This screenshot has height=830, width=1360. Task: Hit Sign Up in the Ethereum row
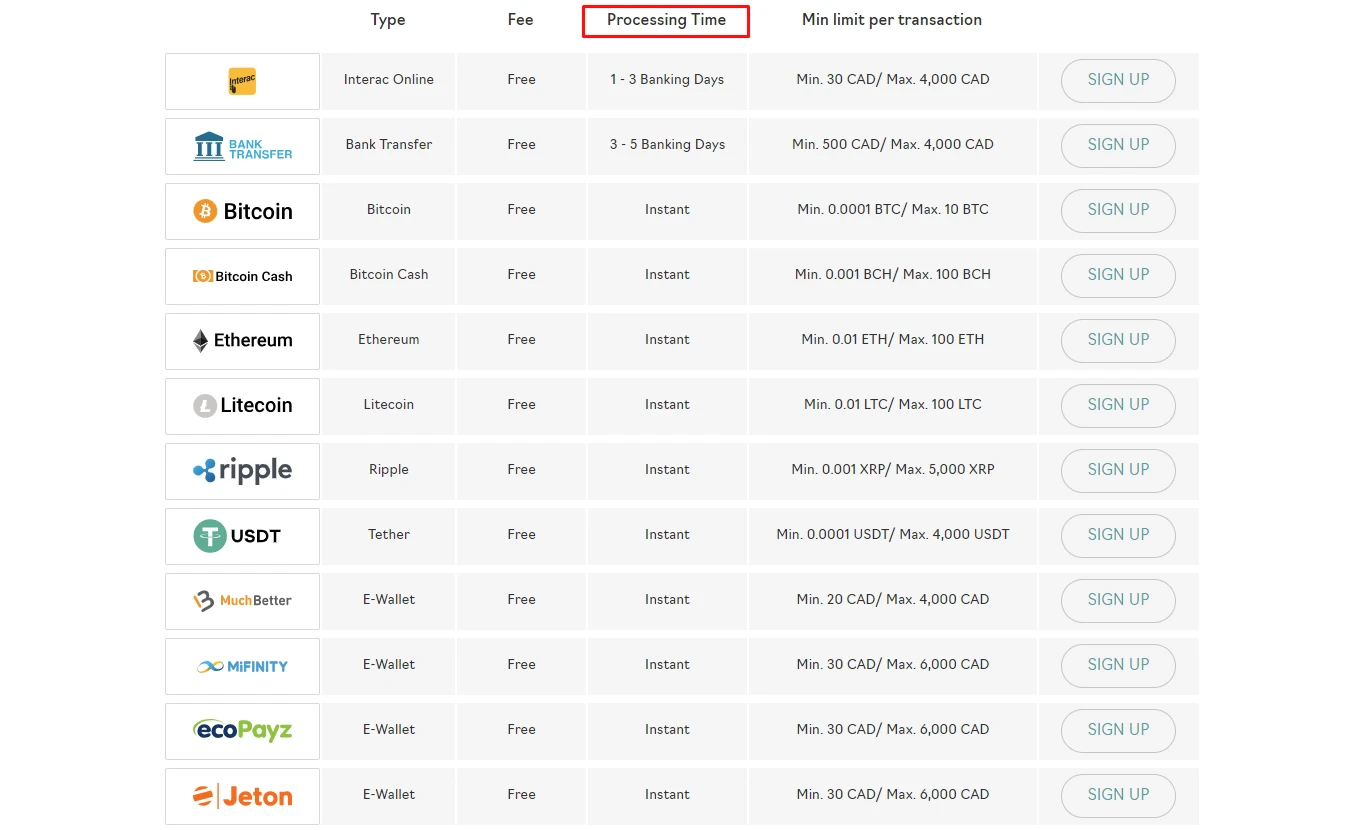(1118, 340)
